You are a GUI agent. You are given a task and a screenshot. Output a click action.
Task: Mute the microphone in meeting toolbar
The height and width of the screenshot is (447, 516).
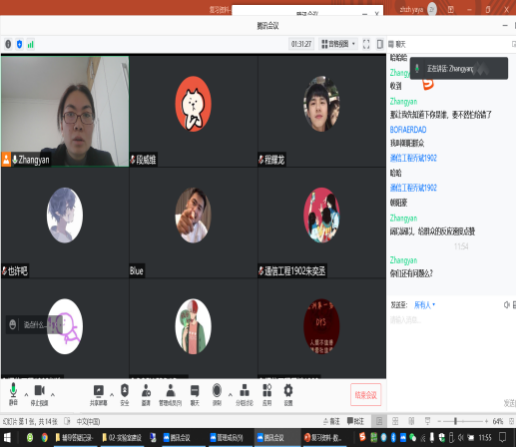pyautogui.click(x=13, y=394)
